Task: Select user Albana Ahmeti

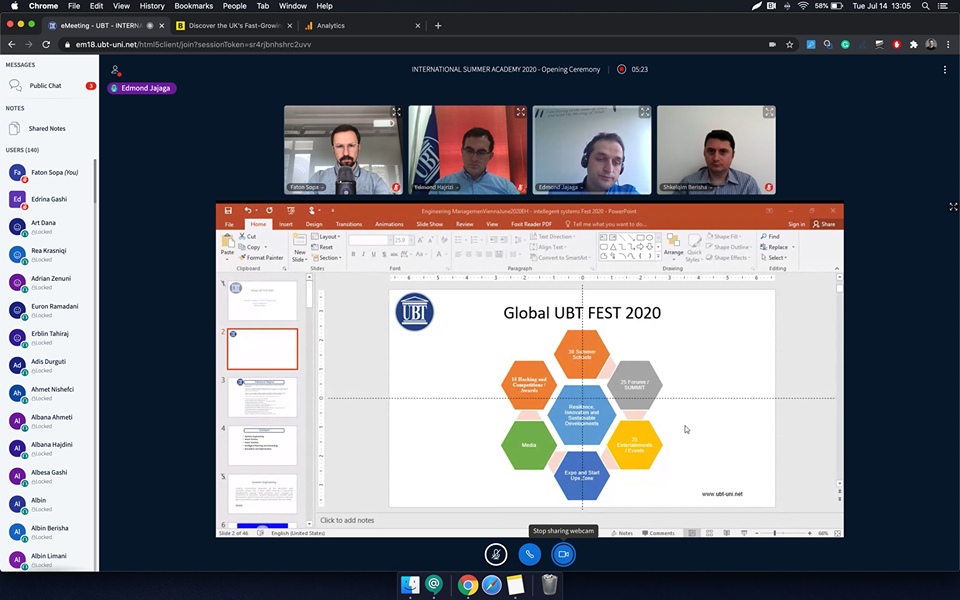Action: point(49,421)
